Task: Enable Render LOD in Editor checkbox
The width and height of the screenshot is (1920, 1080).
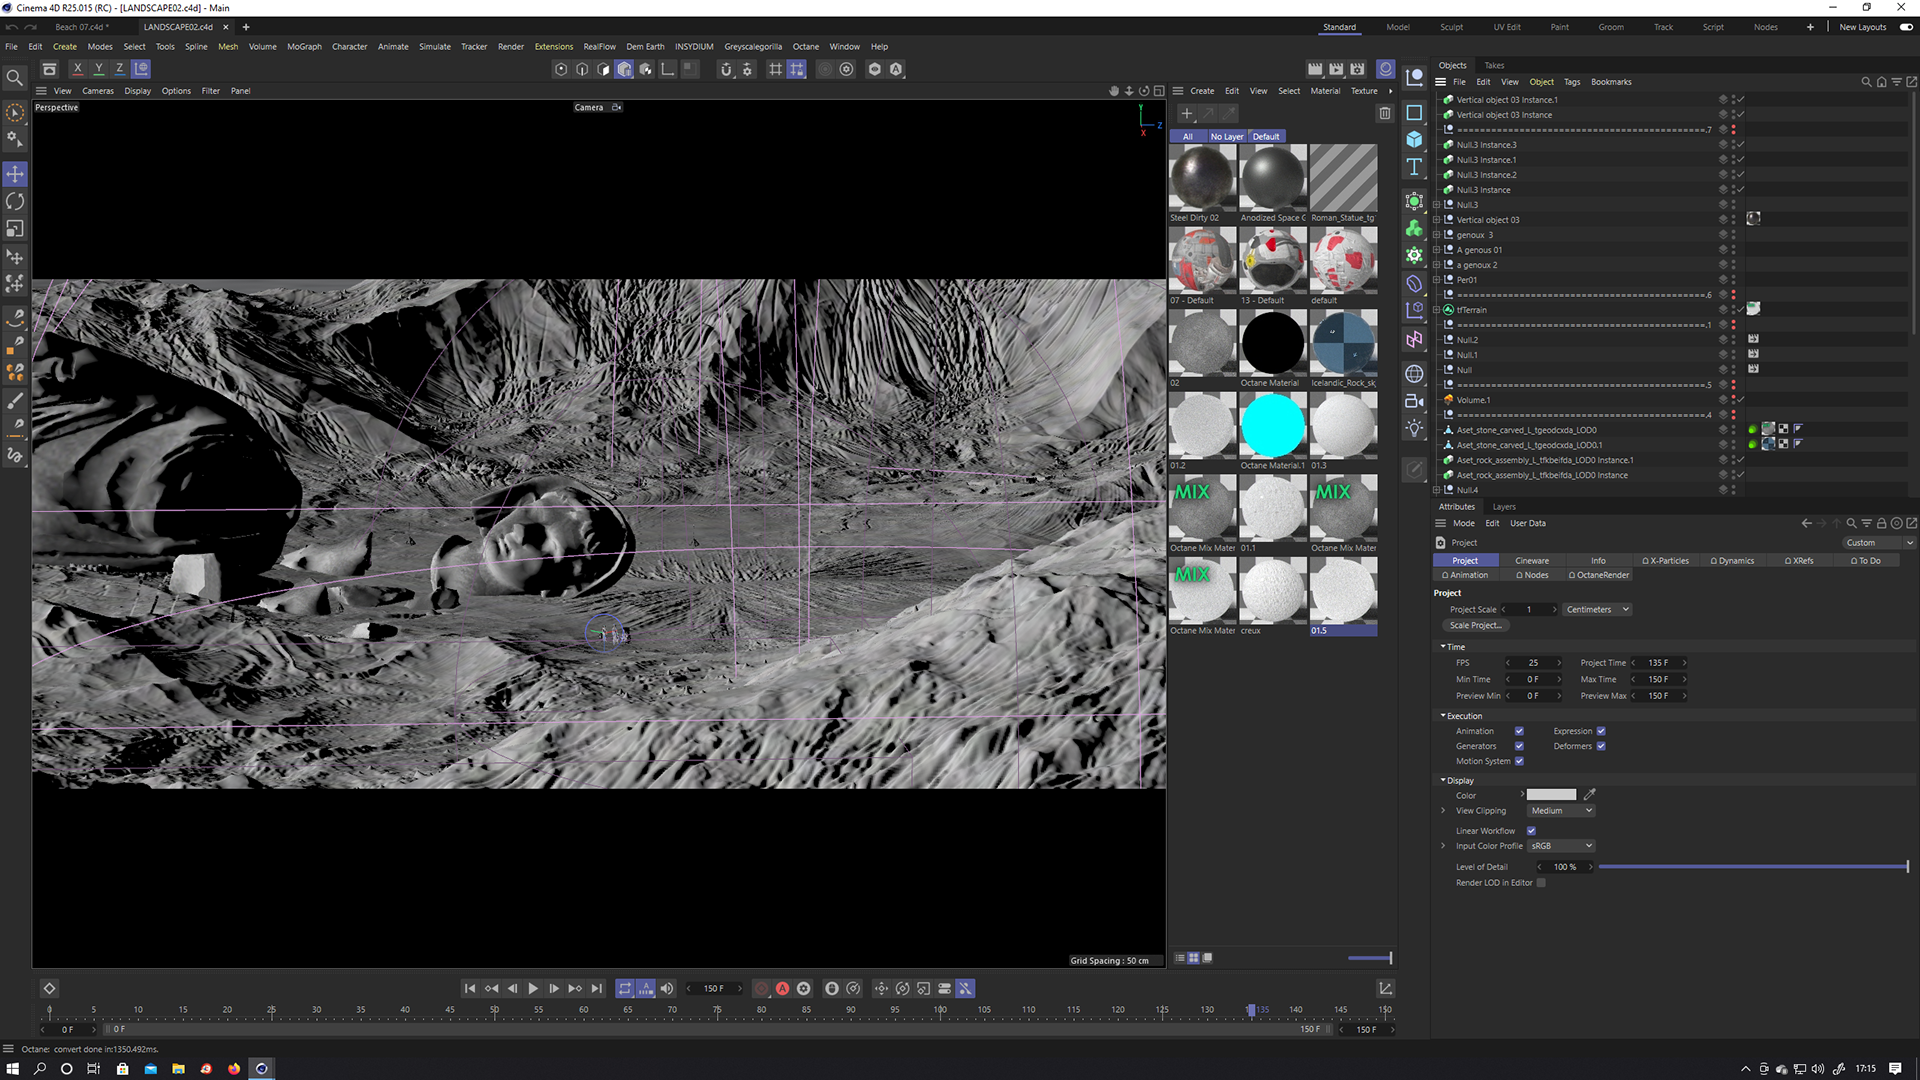Action: pos(1541,883)
